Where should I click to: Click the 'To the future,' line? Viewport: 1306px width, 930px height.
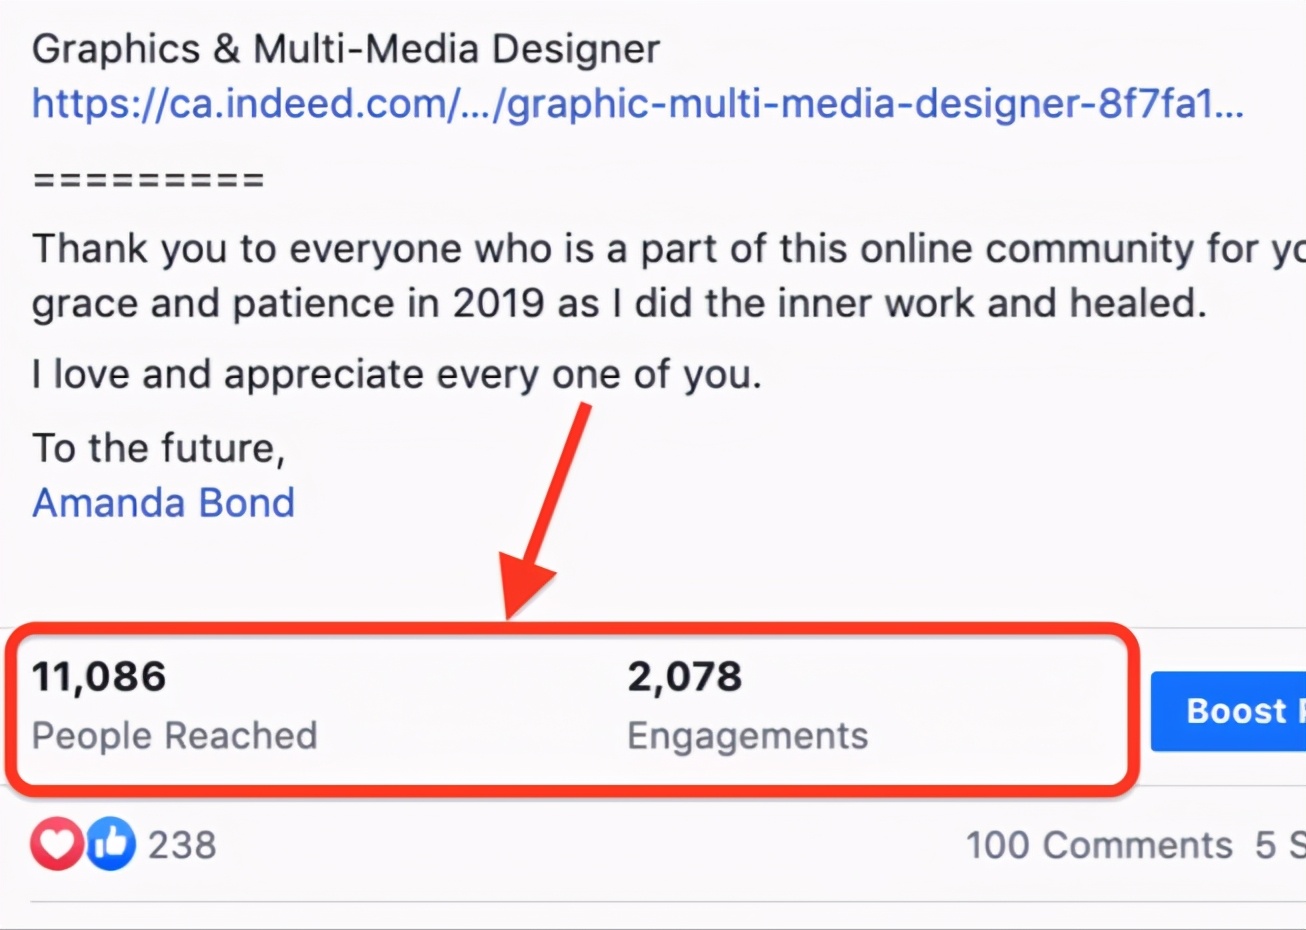[158, 447]
